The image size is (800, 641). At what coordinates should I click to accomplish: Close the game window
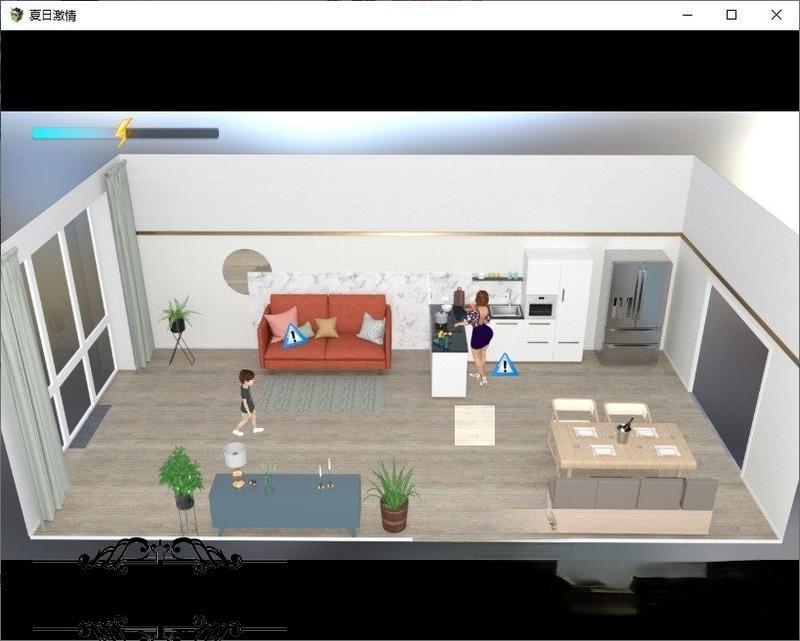pyautogui.click(x=776, y=15)
